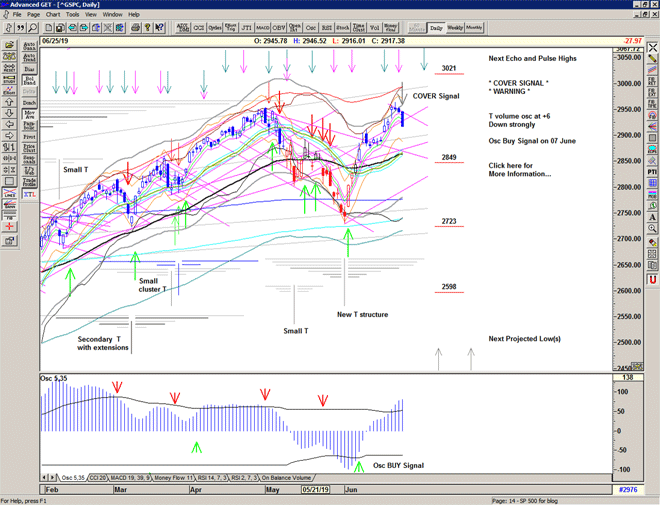Viewport: 660px width, 505px height.
Task: Click the new blank page toolbar icon
Action: click(x=49, y=28)
